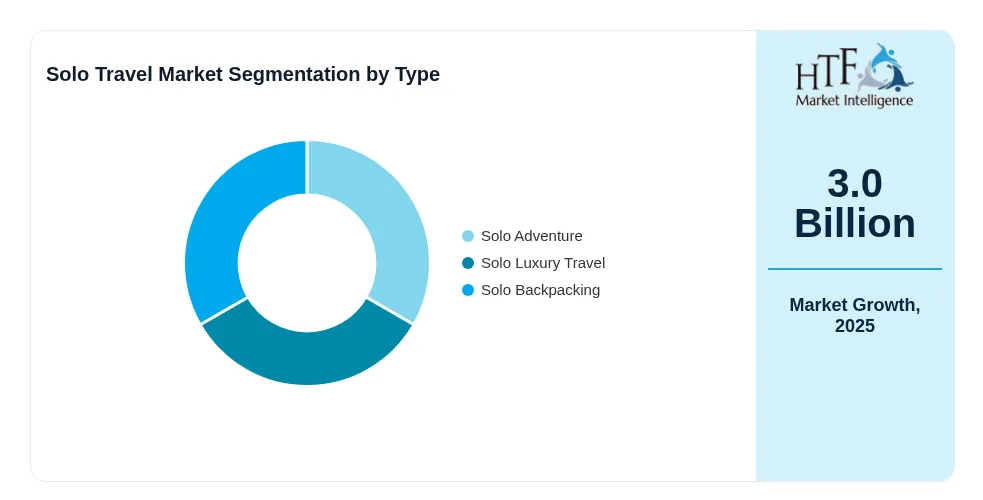983x500 pixels.
Task: Click the blue figures emblem beside HTF
Action: (886, 67)
